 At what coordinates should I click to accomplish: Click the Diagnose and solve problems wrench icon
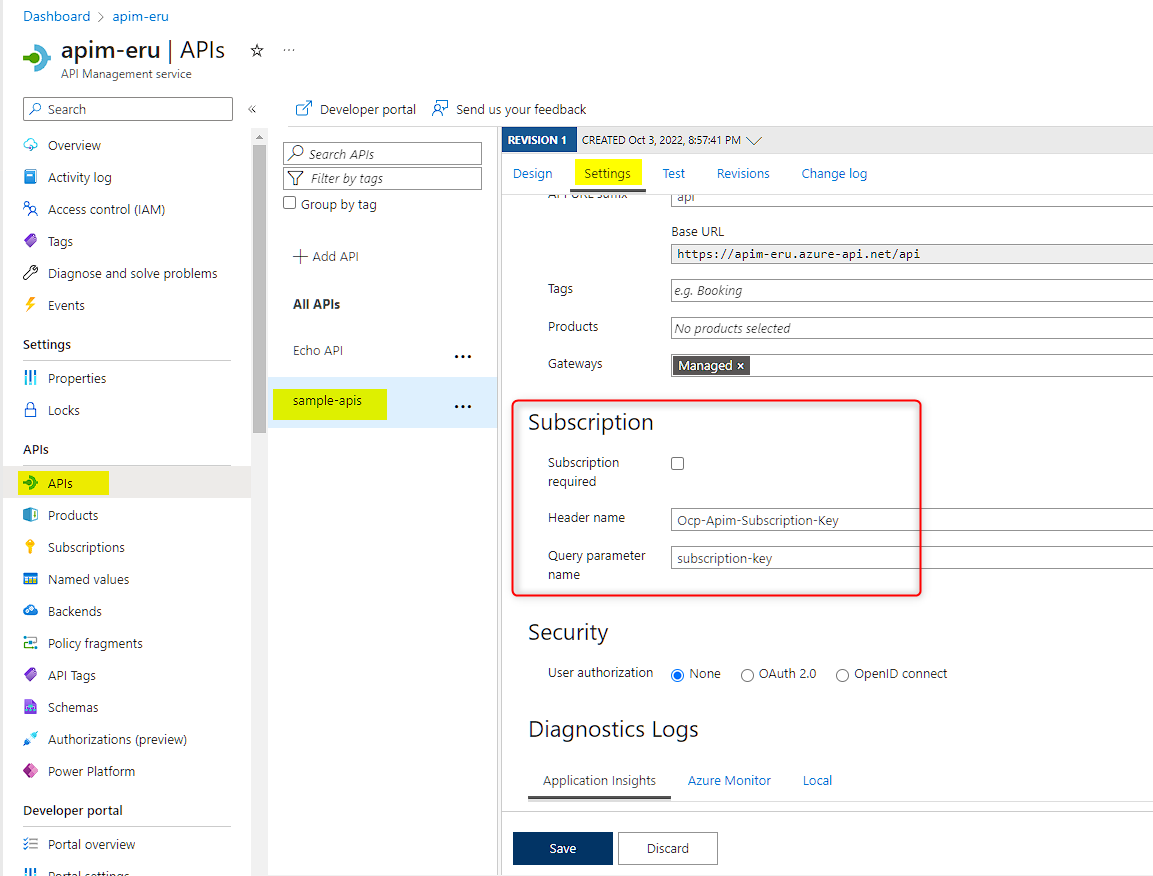(30, 273)
